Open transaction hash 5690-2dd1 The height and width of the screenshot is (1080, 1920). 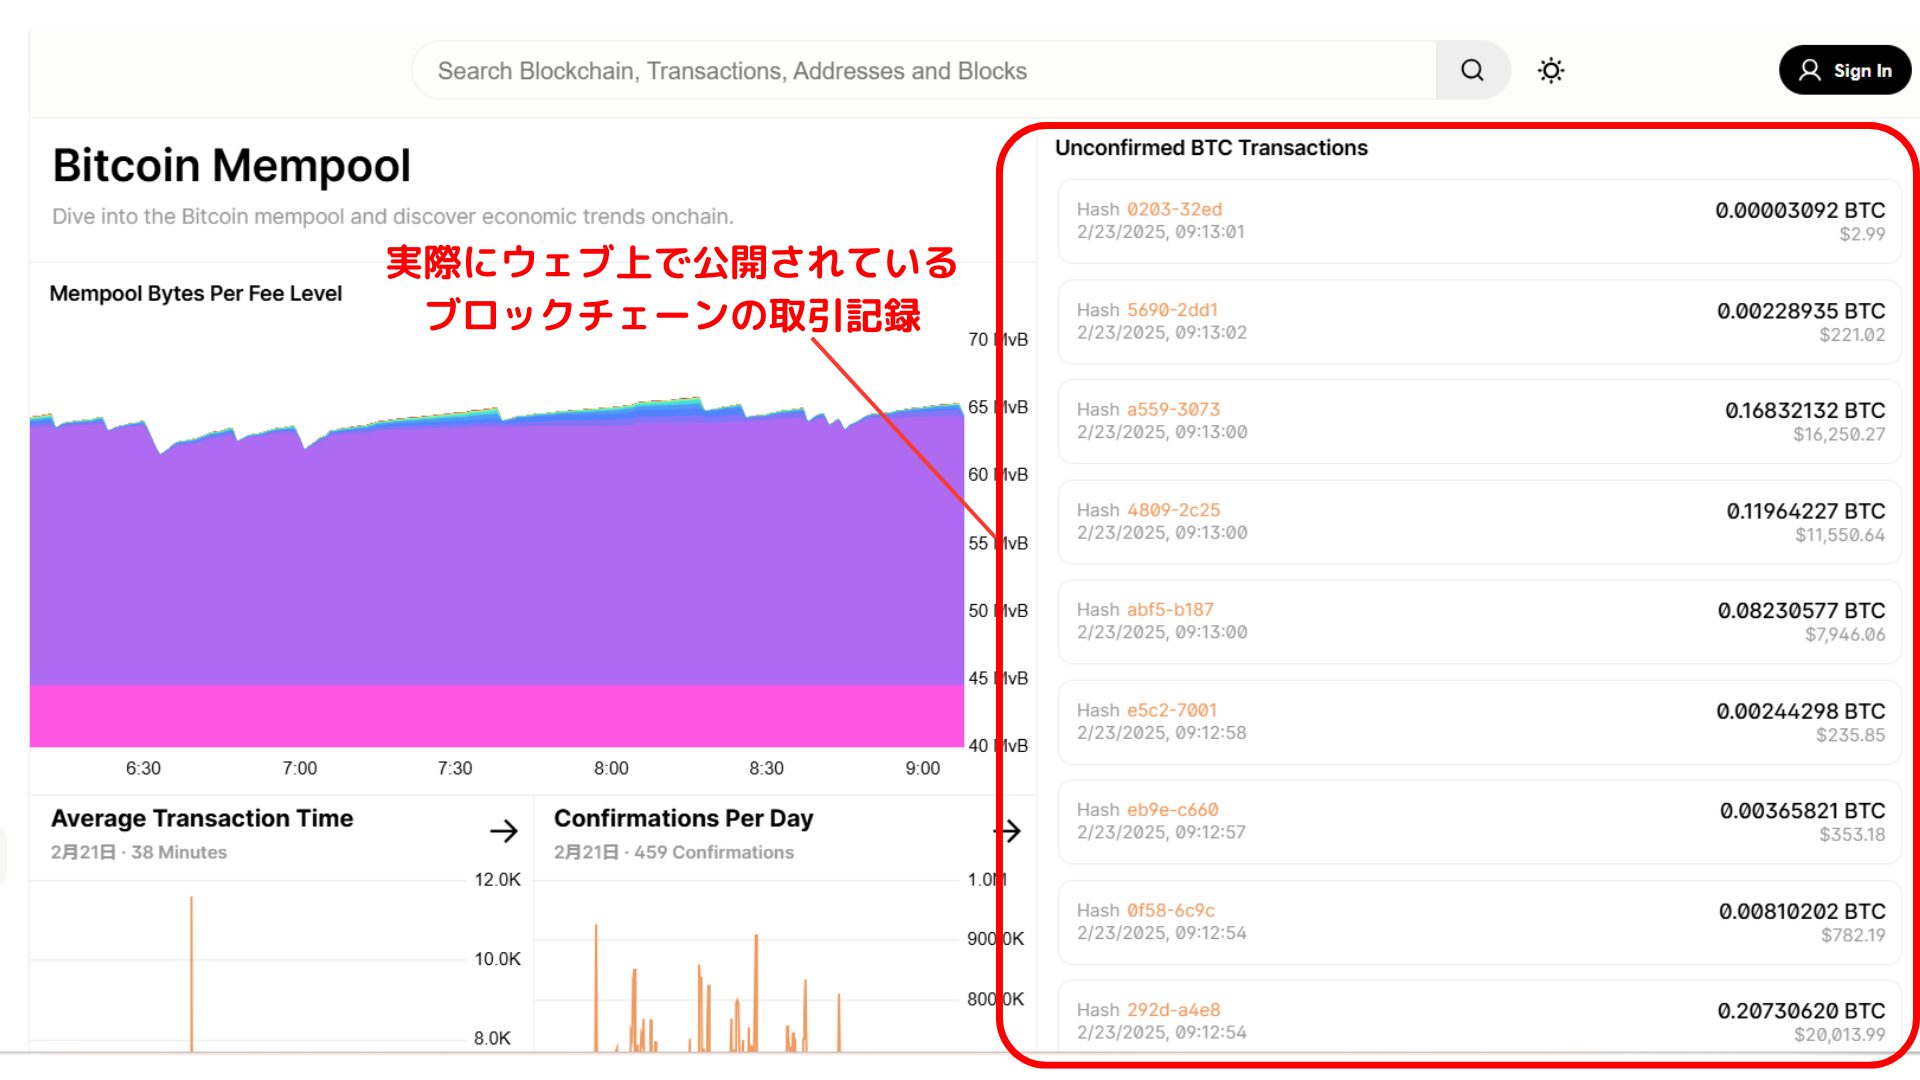tap(1172, 310)
